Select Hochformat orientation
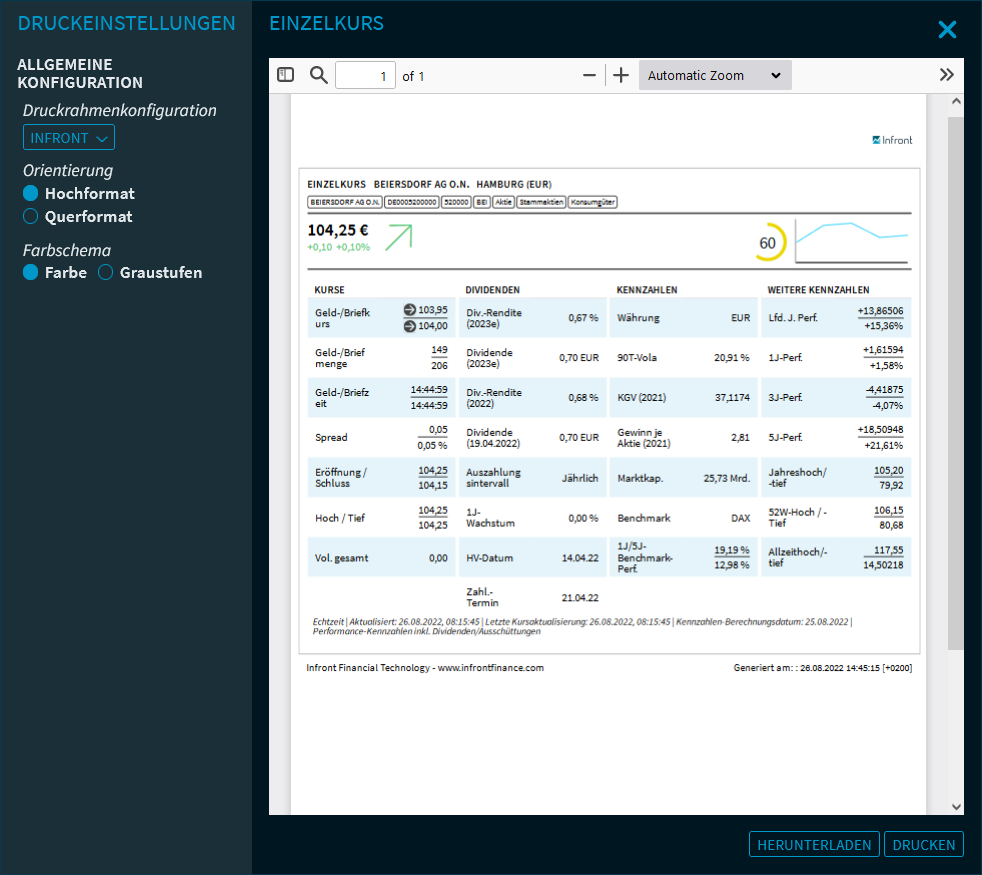The height and width of the screenshot is (875, 982). [31, 194]
